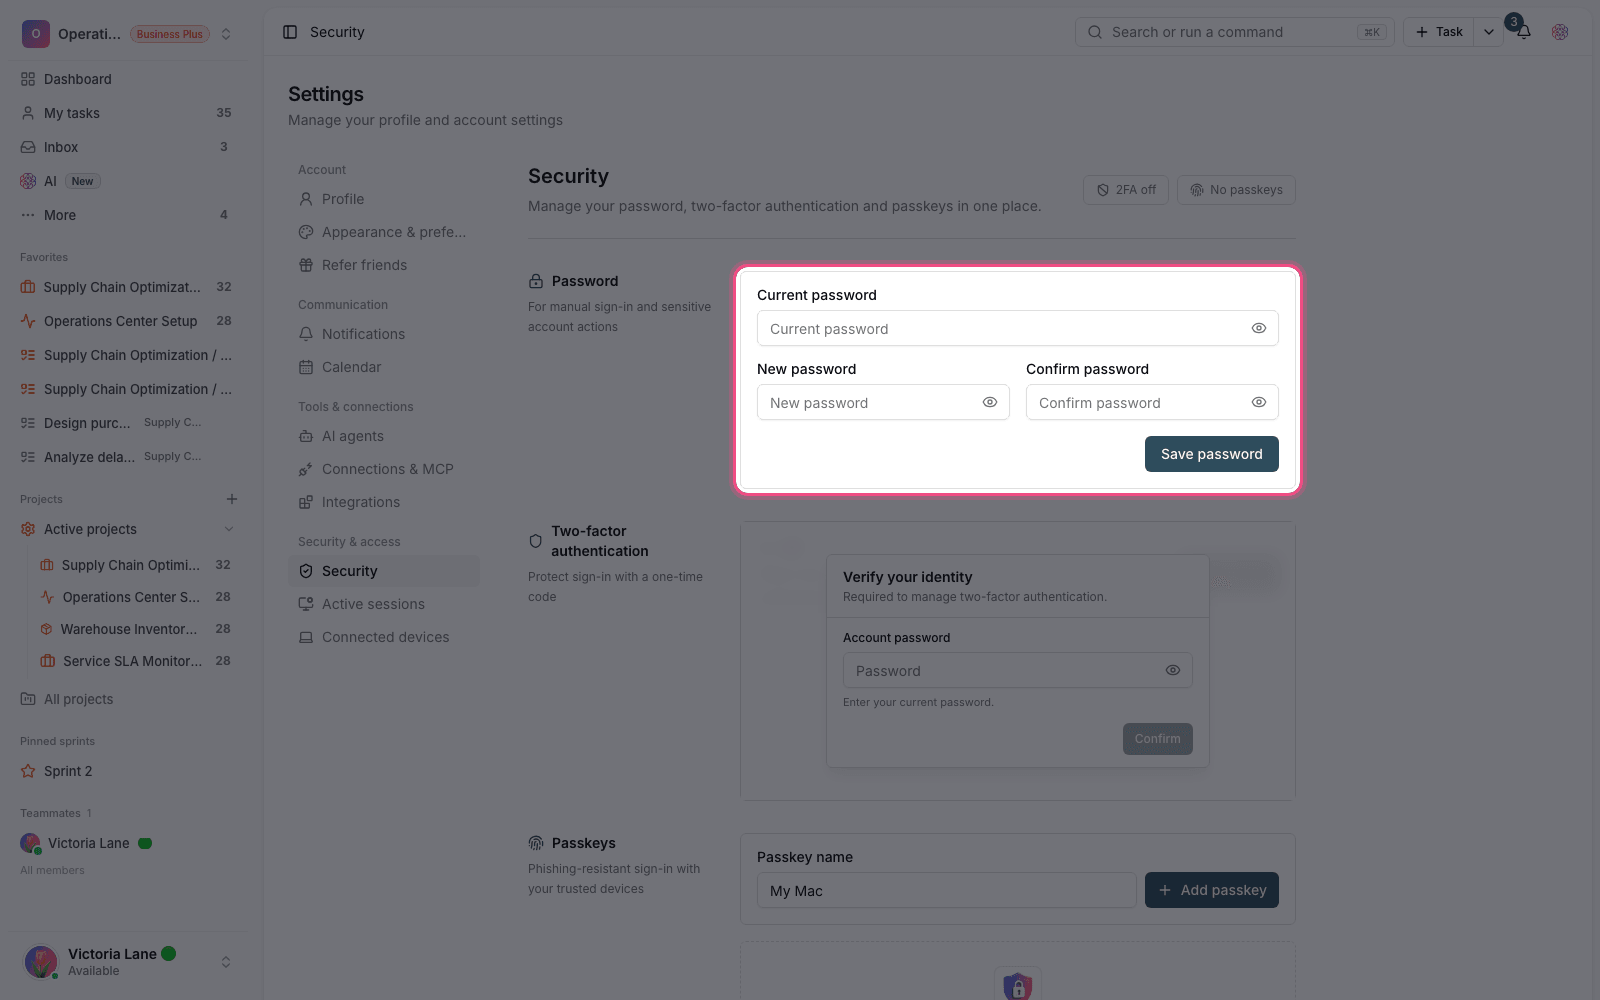The height and width of the screenshot is (1000, 1600).
Task: Reveal the new password field text
Action: coord(990,402)
